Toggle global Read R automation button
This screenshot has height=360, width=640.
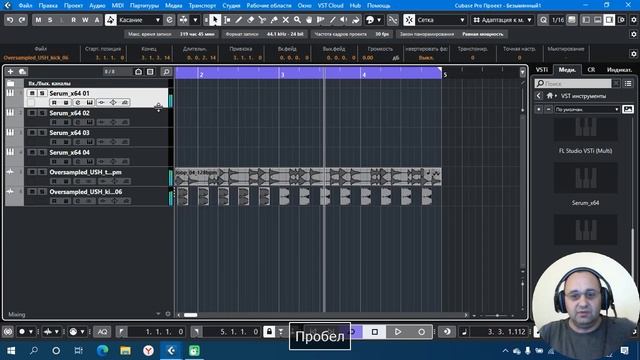[x=73, y=20]
